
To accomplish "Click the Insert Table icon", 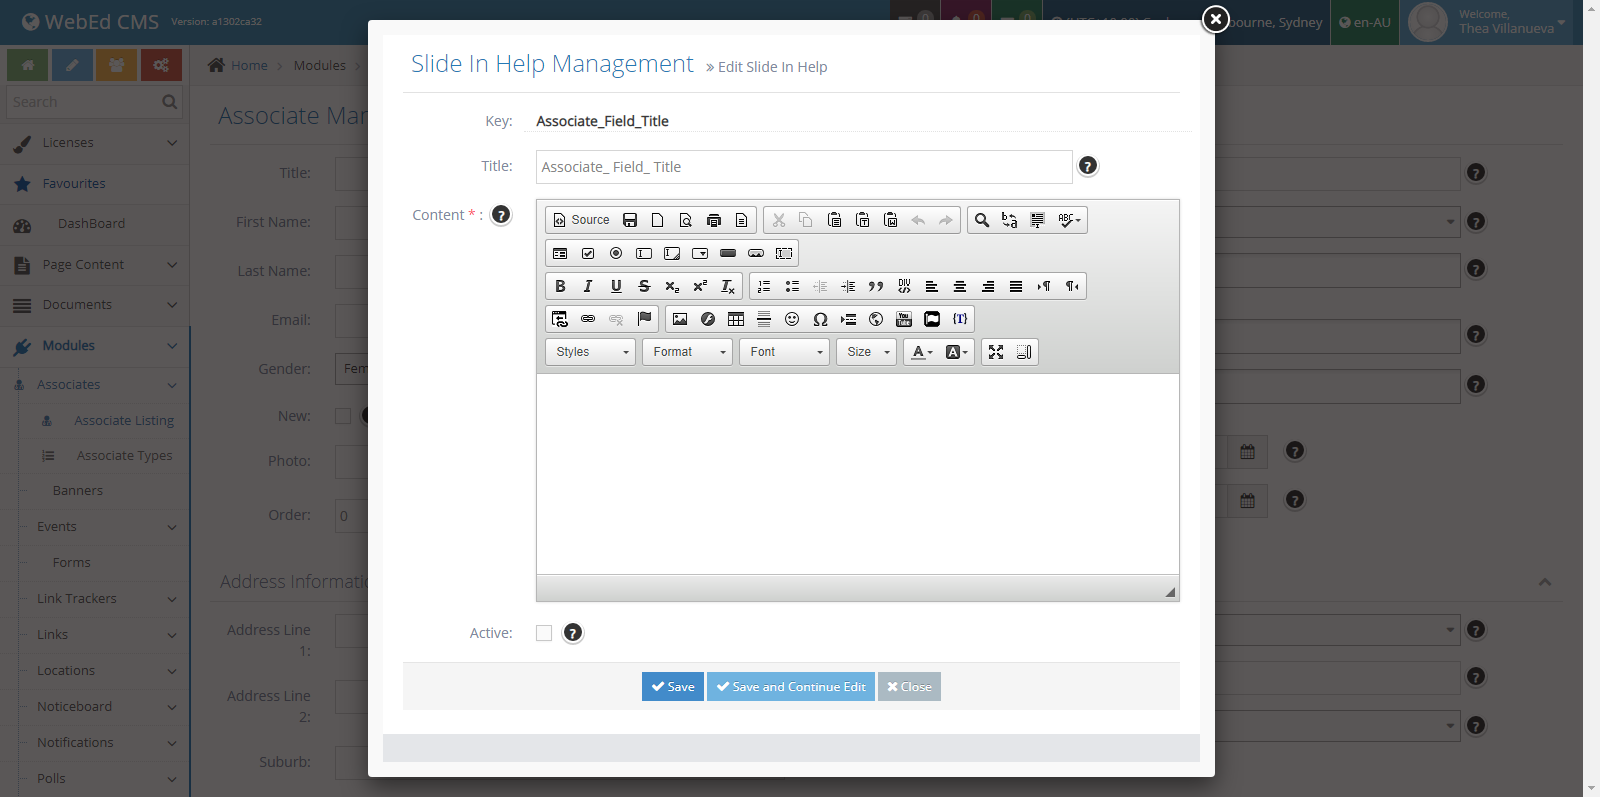I will (736, 319).
